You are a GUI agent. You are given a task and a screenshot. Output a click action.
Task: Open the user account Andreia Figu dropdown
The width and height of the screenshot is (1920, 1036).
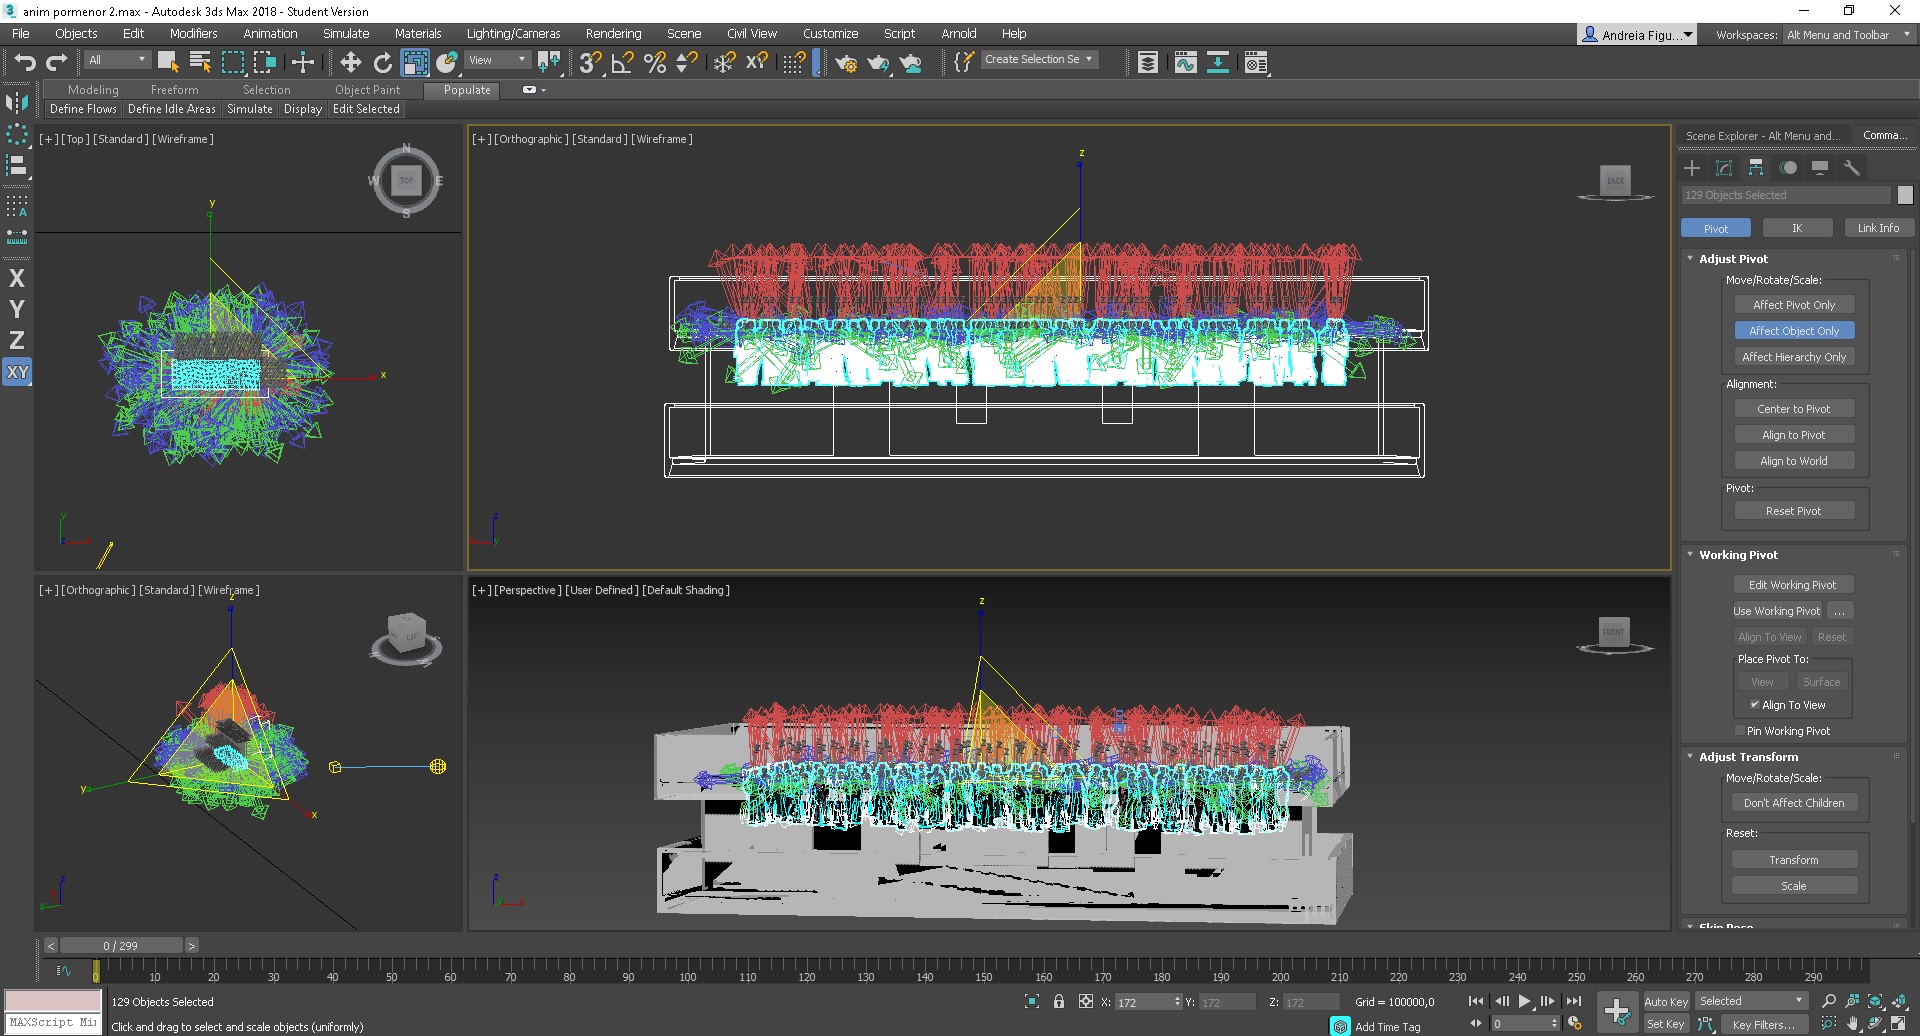click(x=1637, y=35)
